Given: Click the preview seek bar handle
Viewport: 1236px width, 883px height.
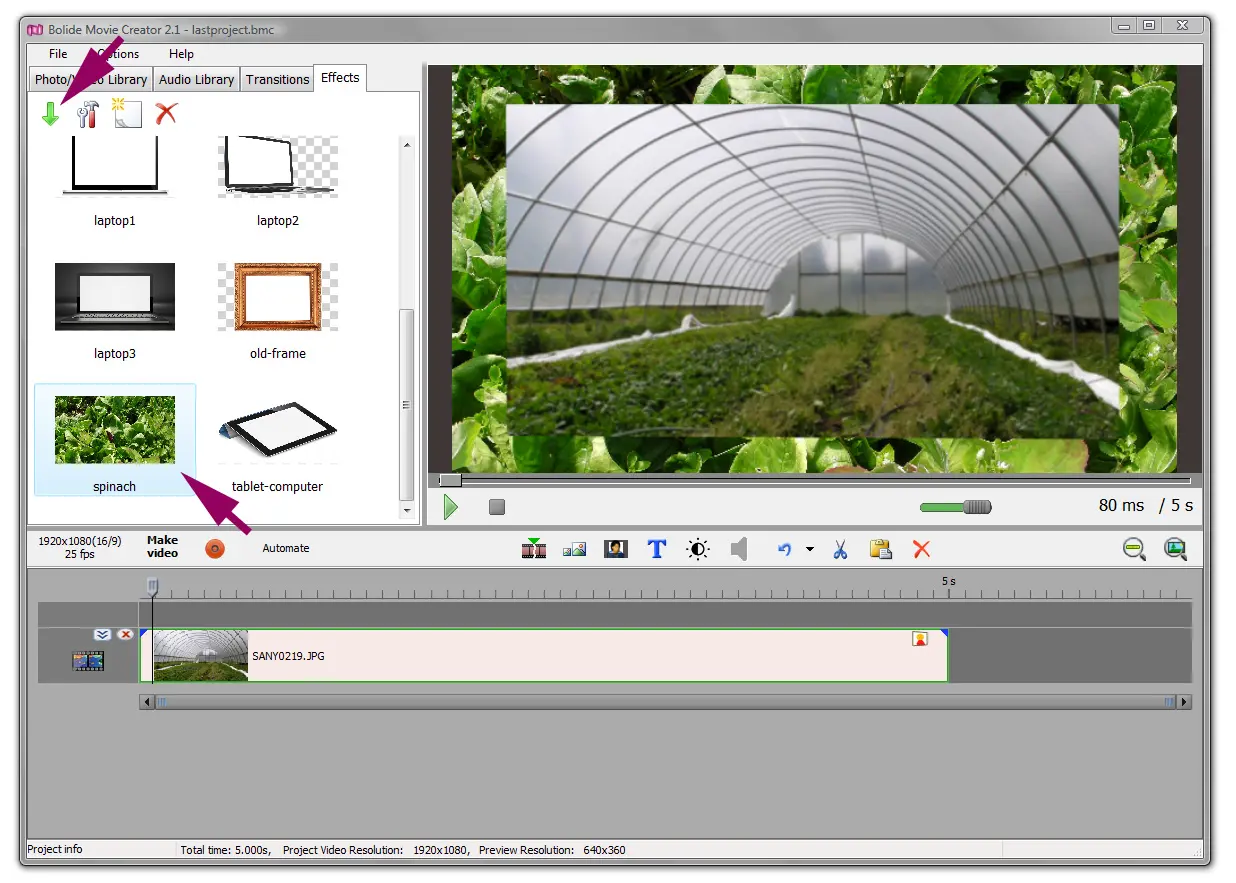Looking at the screenshot, I should (450, 480).
